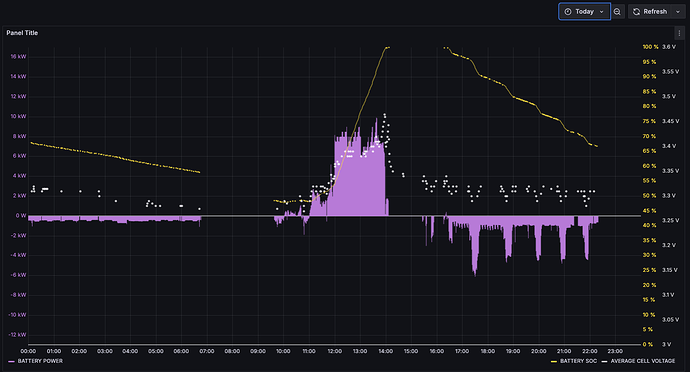Click the yellow BATTERY SOC legend color swatch
Viewport: 690px width, 372px height.
point(554,361)
